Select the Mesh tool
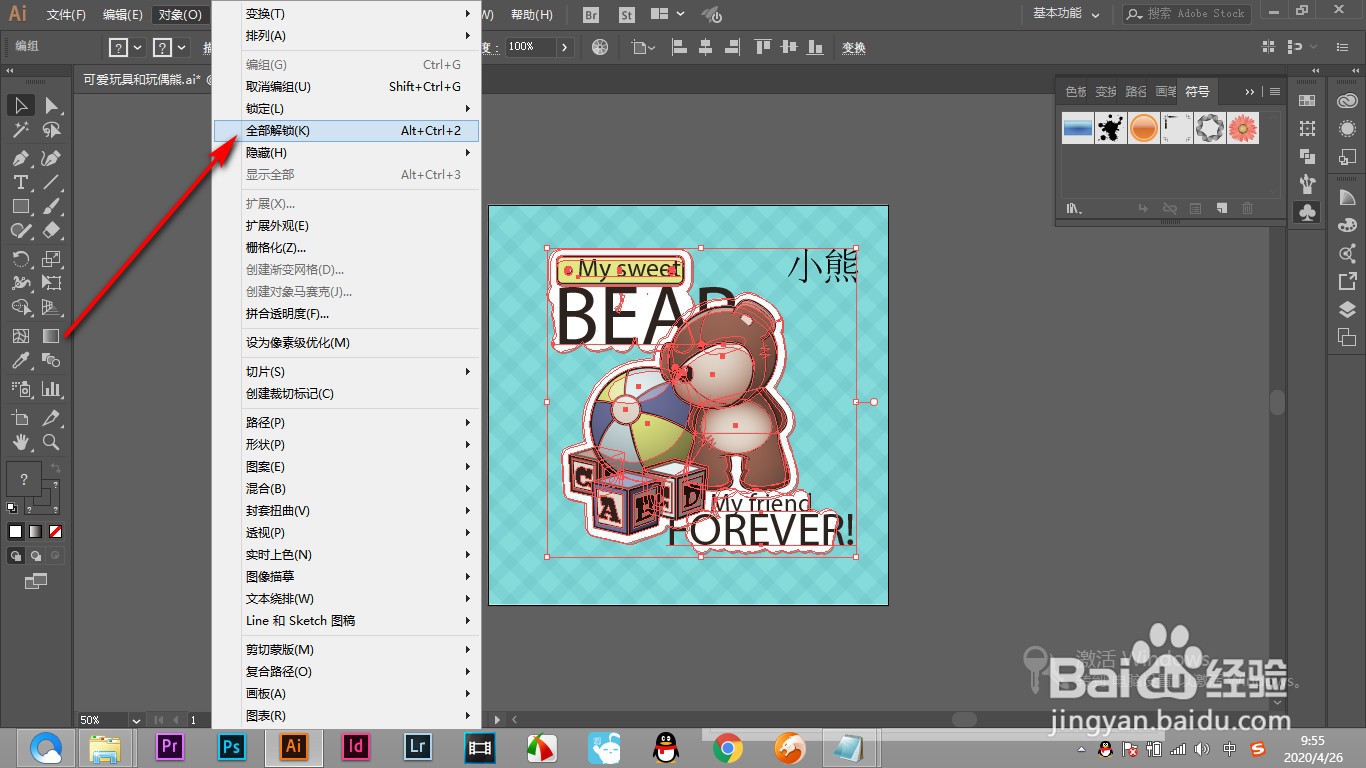 pos(21,336)
